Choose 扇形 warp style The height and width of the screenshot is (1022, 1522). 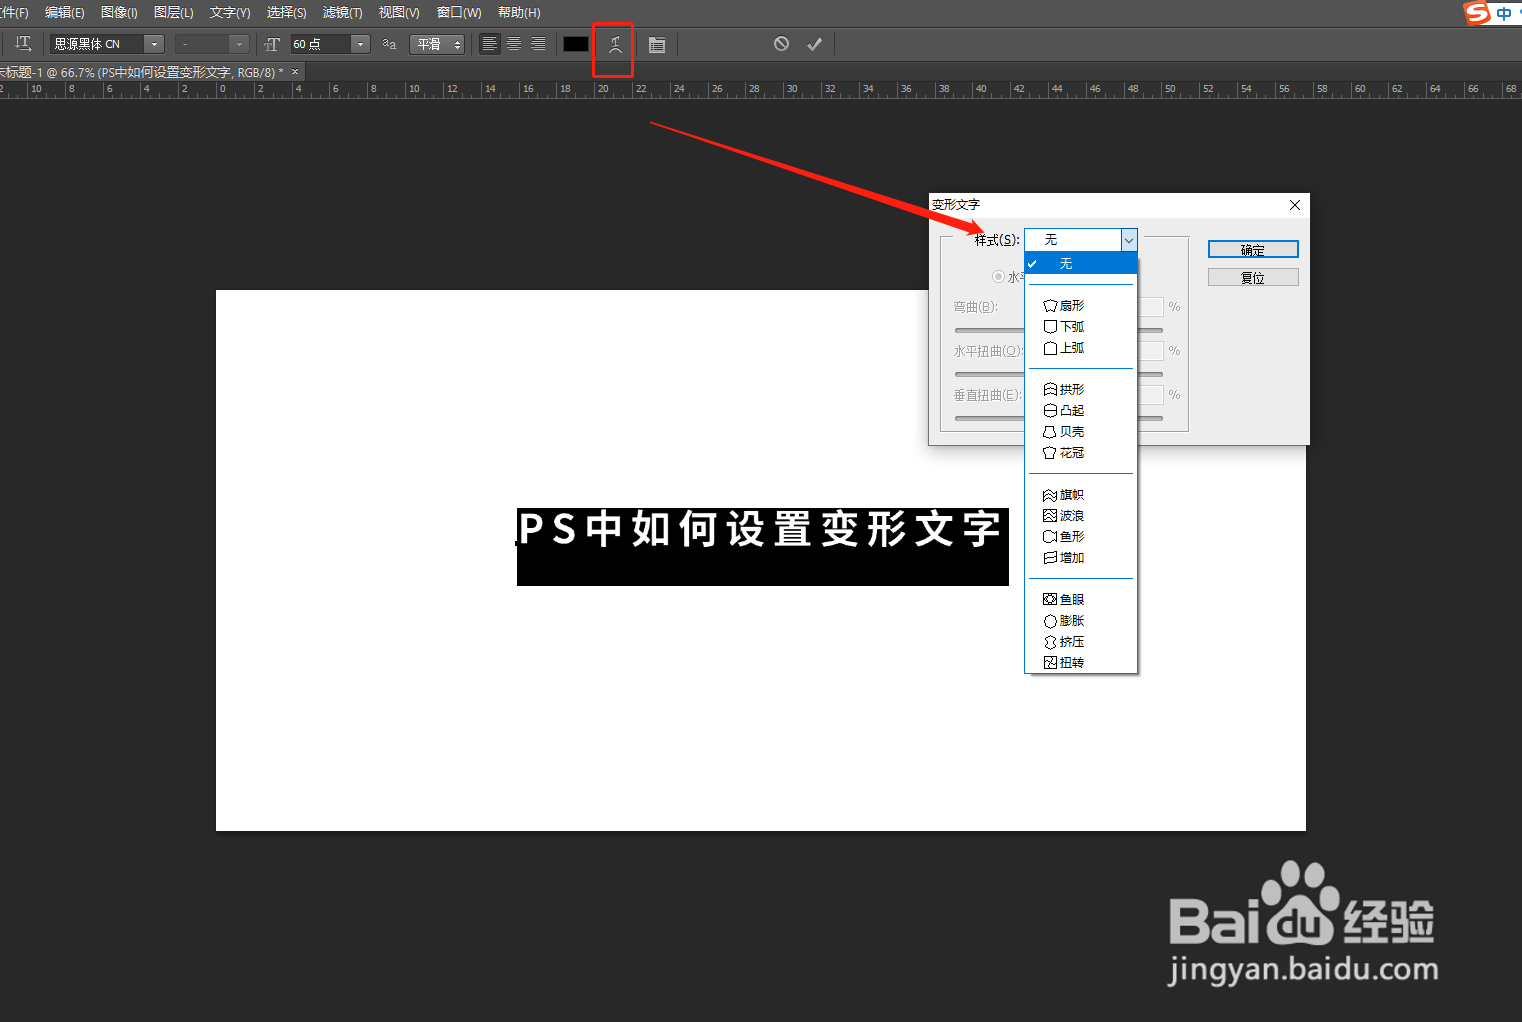pyautogui.click(x=1081, y=306)
